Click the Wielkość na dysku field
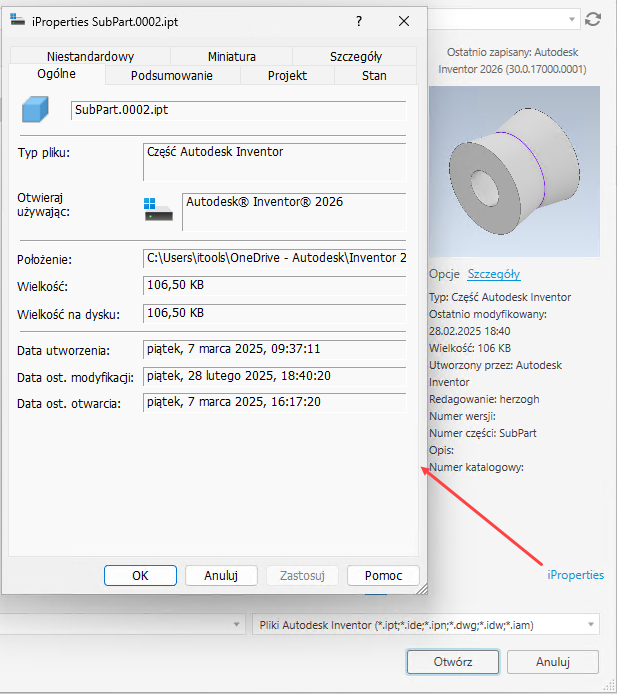This screenshot has height=694, width=617. click(274, 313)
